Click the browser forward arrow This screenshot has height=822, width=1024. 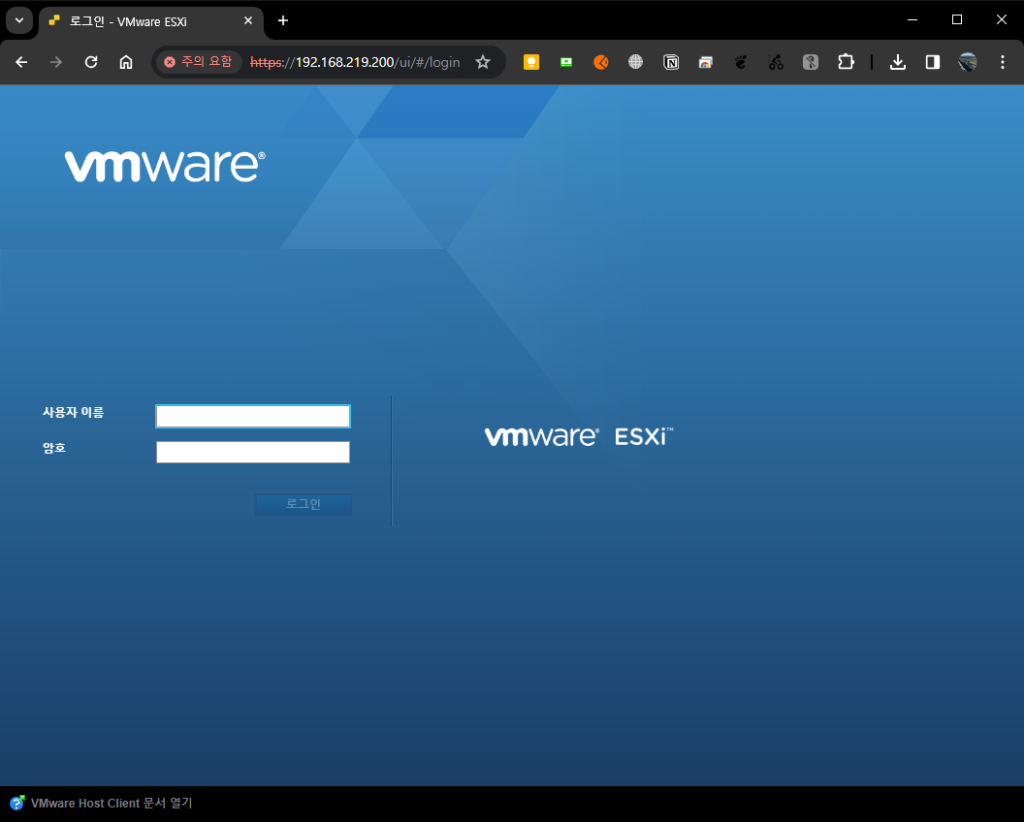point(56,62)
